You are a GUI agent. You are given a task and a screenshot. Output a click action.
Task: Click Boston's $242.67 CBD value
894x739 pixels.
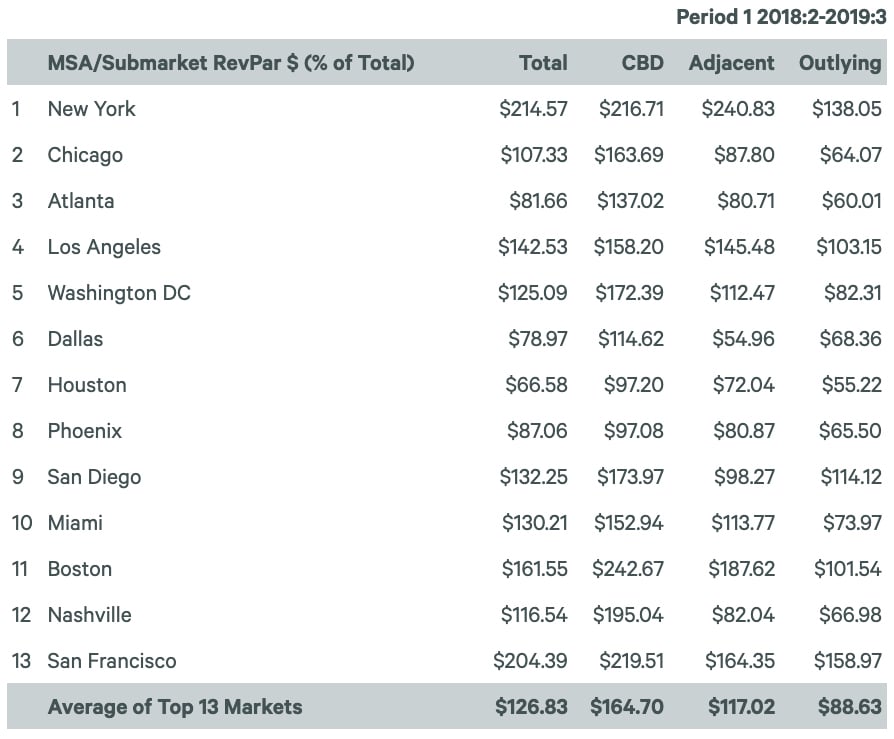628,569
